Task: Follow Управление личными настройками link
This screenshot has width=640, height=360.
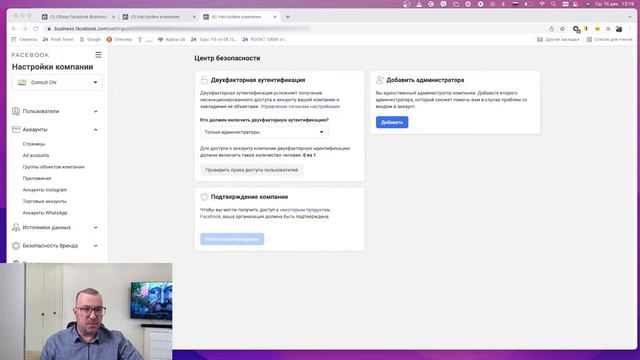Action: [x=300, y=106]
